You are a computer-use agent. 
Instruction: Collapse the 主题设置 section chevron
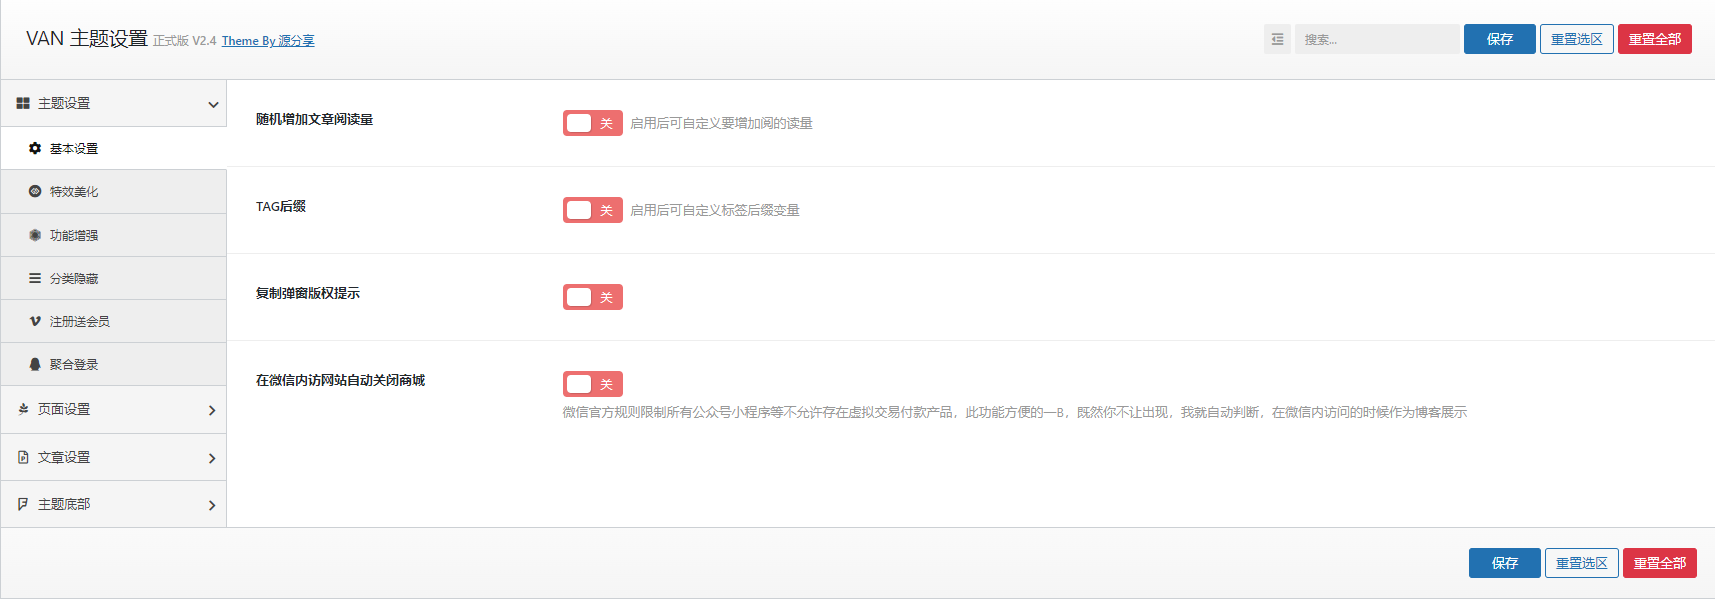click(x=212, y=104)
